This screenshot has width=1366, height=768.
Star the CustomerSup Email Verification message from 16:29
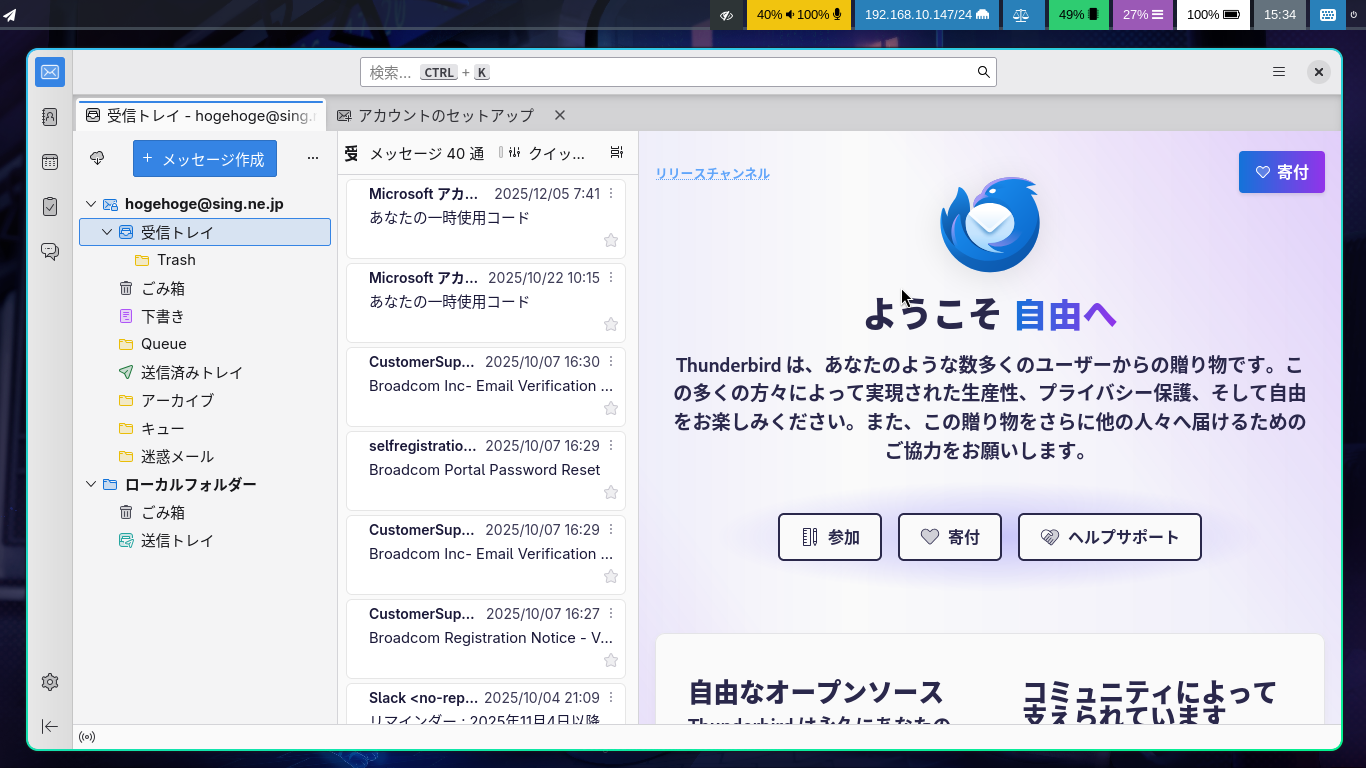pos(611,576)
